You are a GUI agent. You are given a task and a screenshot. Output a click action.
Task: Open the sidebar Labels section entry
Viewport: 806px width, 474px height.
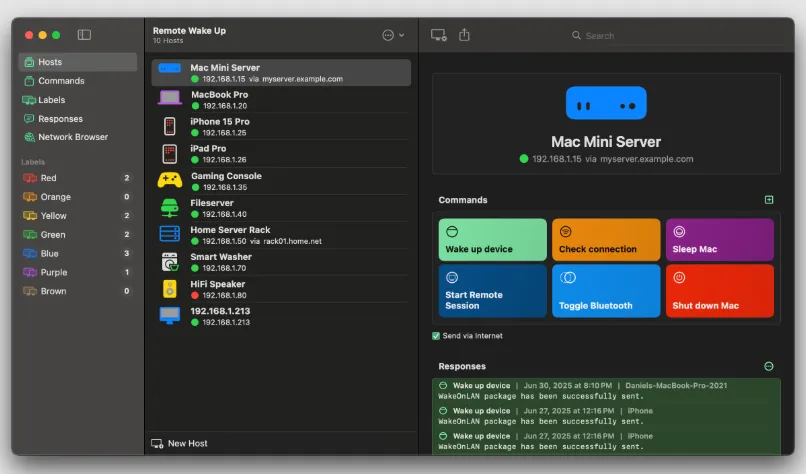point(78,100)
